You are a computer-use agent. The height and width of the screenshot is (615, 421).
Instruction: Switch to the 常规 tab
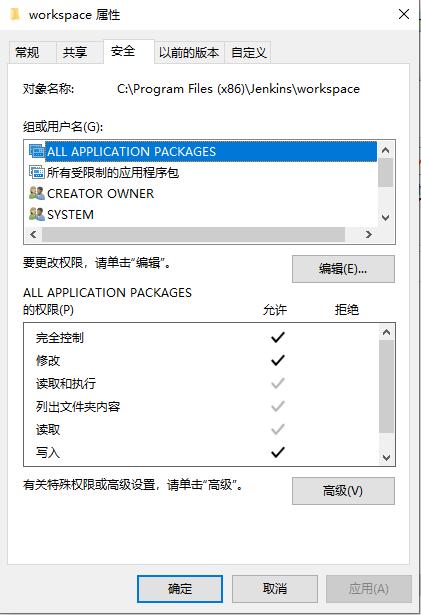[x=27, y=52]
